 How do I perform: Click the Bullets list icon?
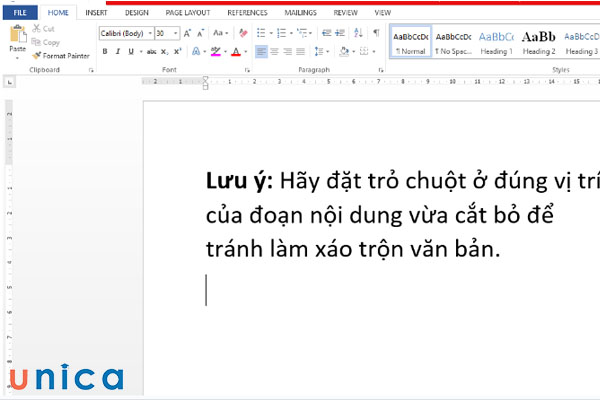point(261,33)
